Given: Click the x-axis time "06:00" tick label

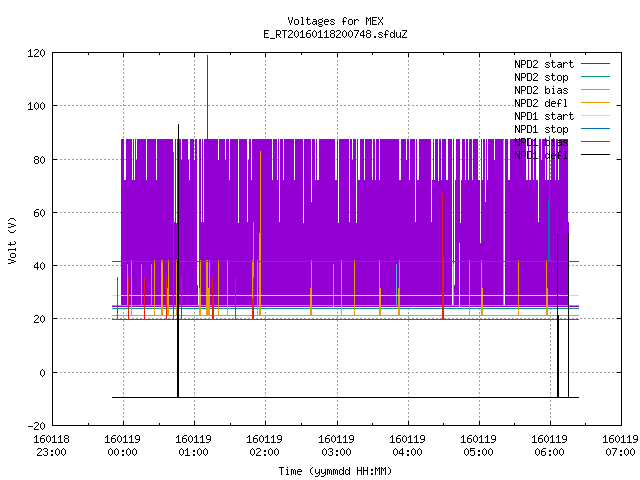Looking at the screenshot, I should click(x=549, y=452).
